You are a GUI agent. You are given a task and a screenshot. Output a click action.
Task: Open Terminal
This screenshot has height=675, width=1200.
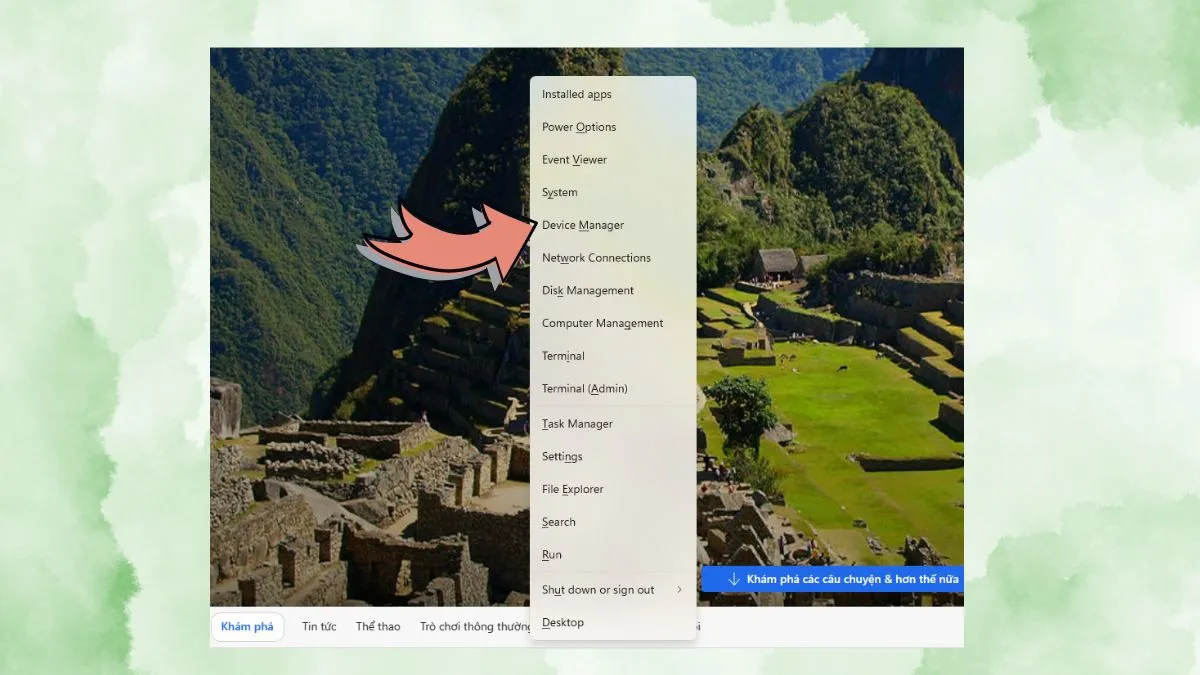pos(563,355)
